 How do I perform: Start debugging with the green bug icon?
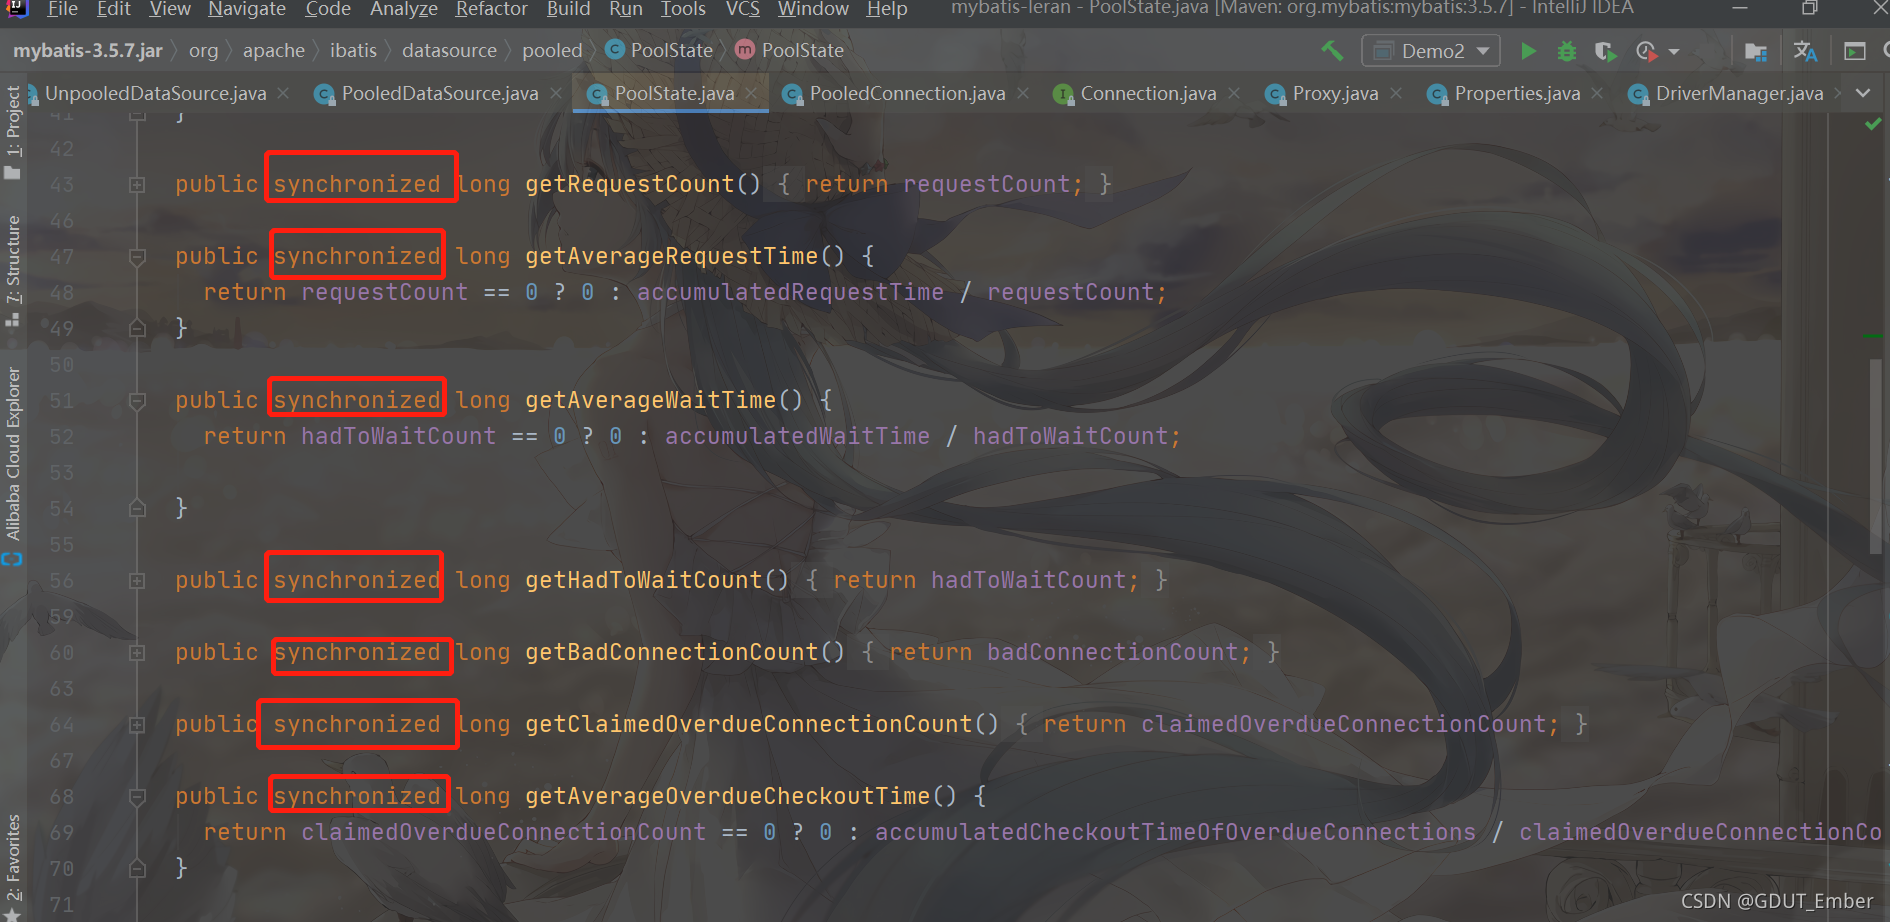(x=1566, y=51)
